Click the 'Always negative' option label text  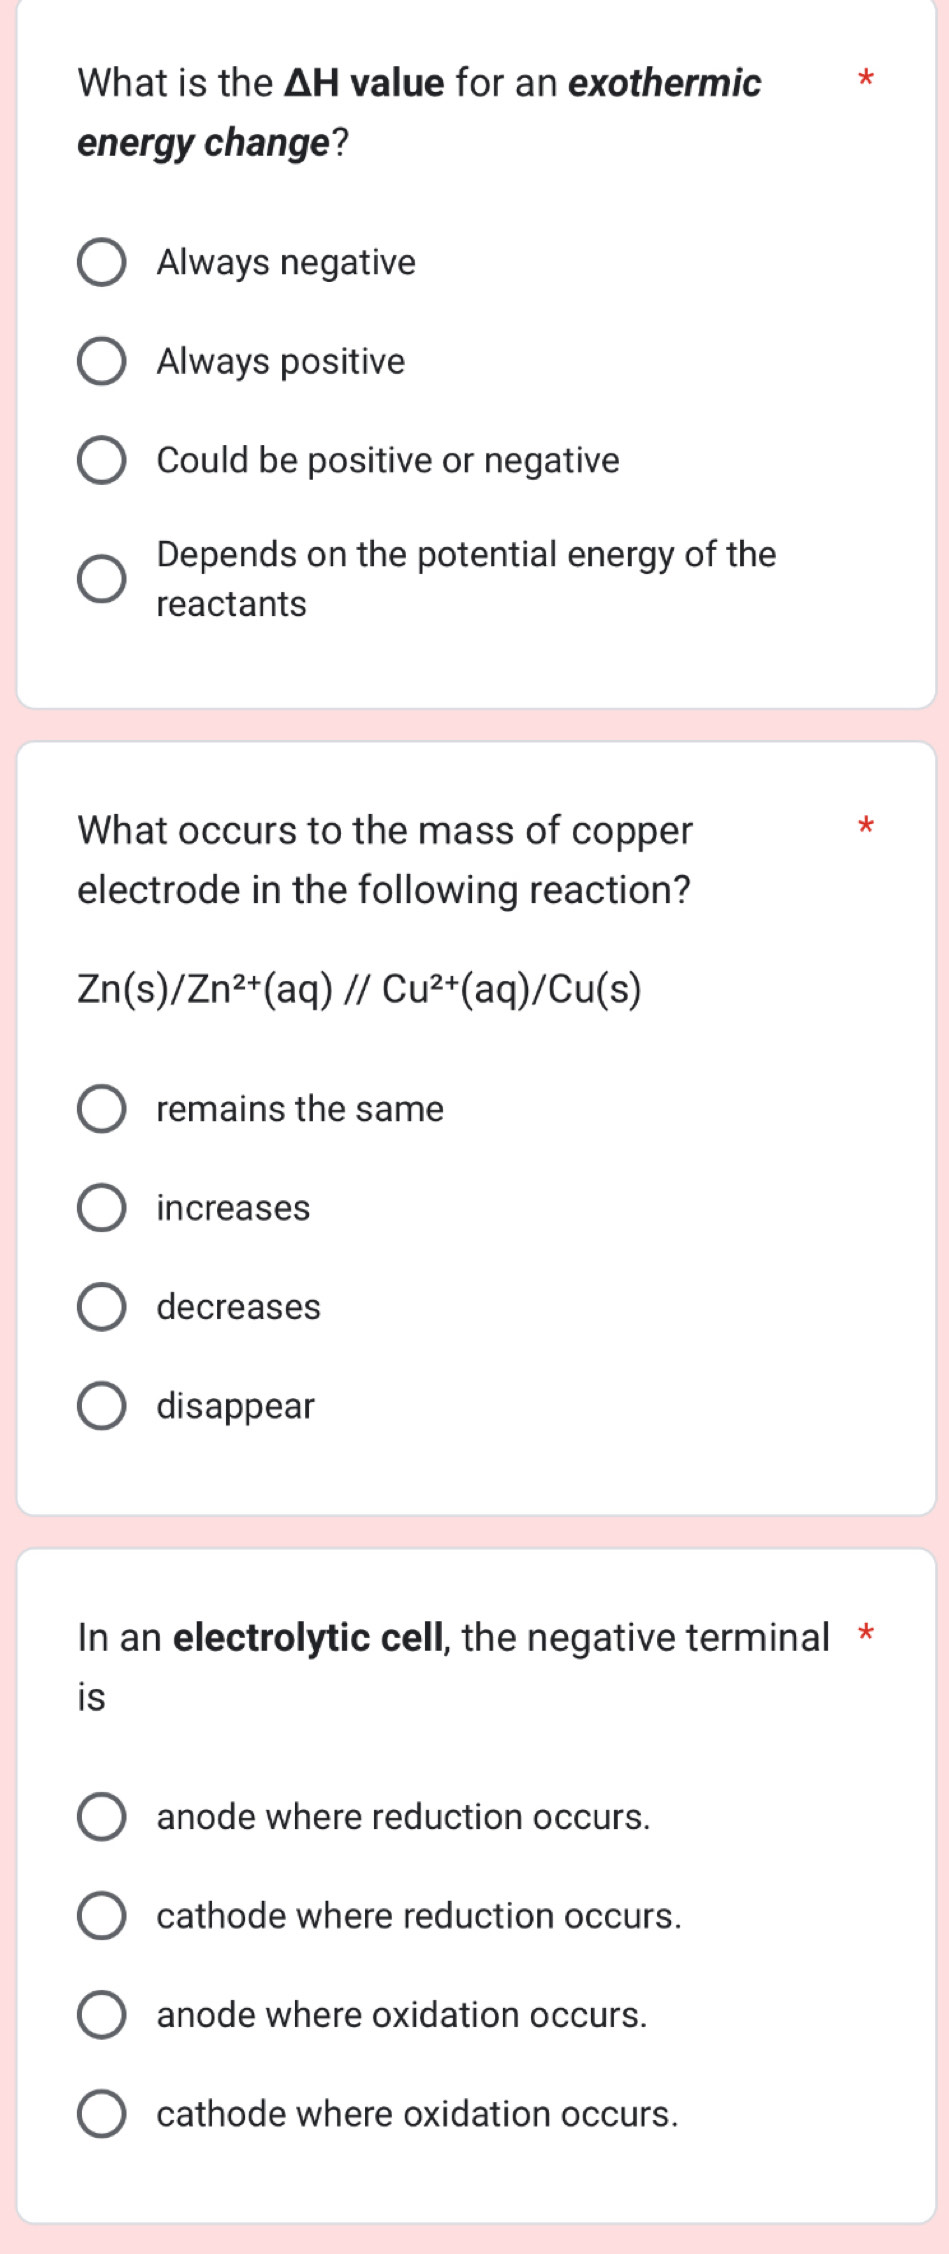coord(283,263)
